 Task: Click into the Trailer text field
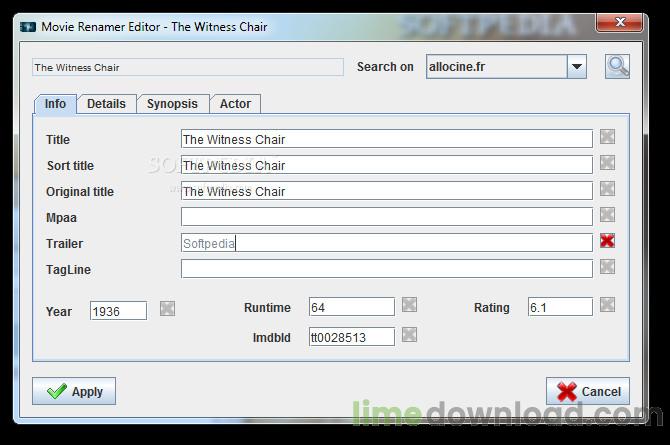387,243
